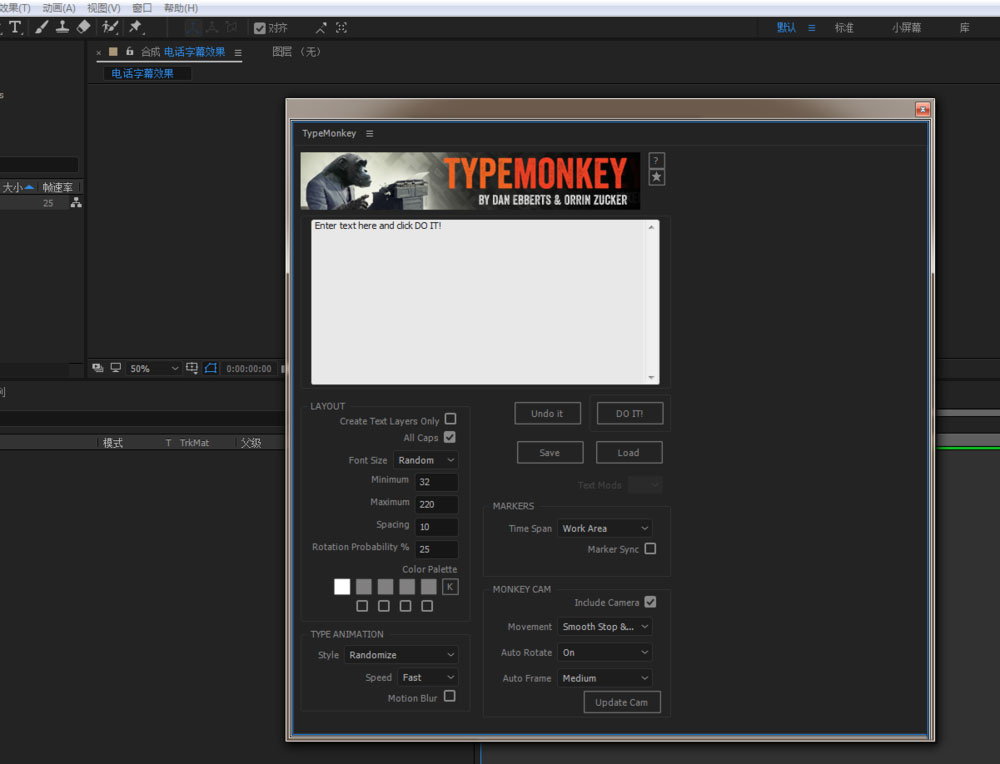Uncheck the All Caps checkbox
The image size is (1000, 764).
(450, 438)
